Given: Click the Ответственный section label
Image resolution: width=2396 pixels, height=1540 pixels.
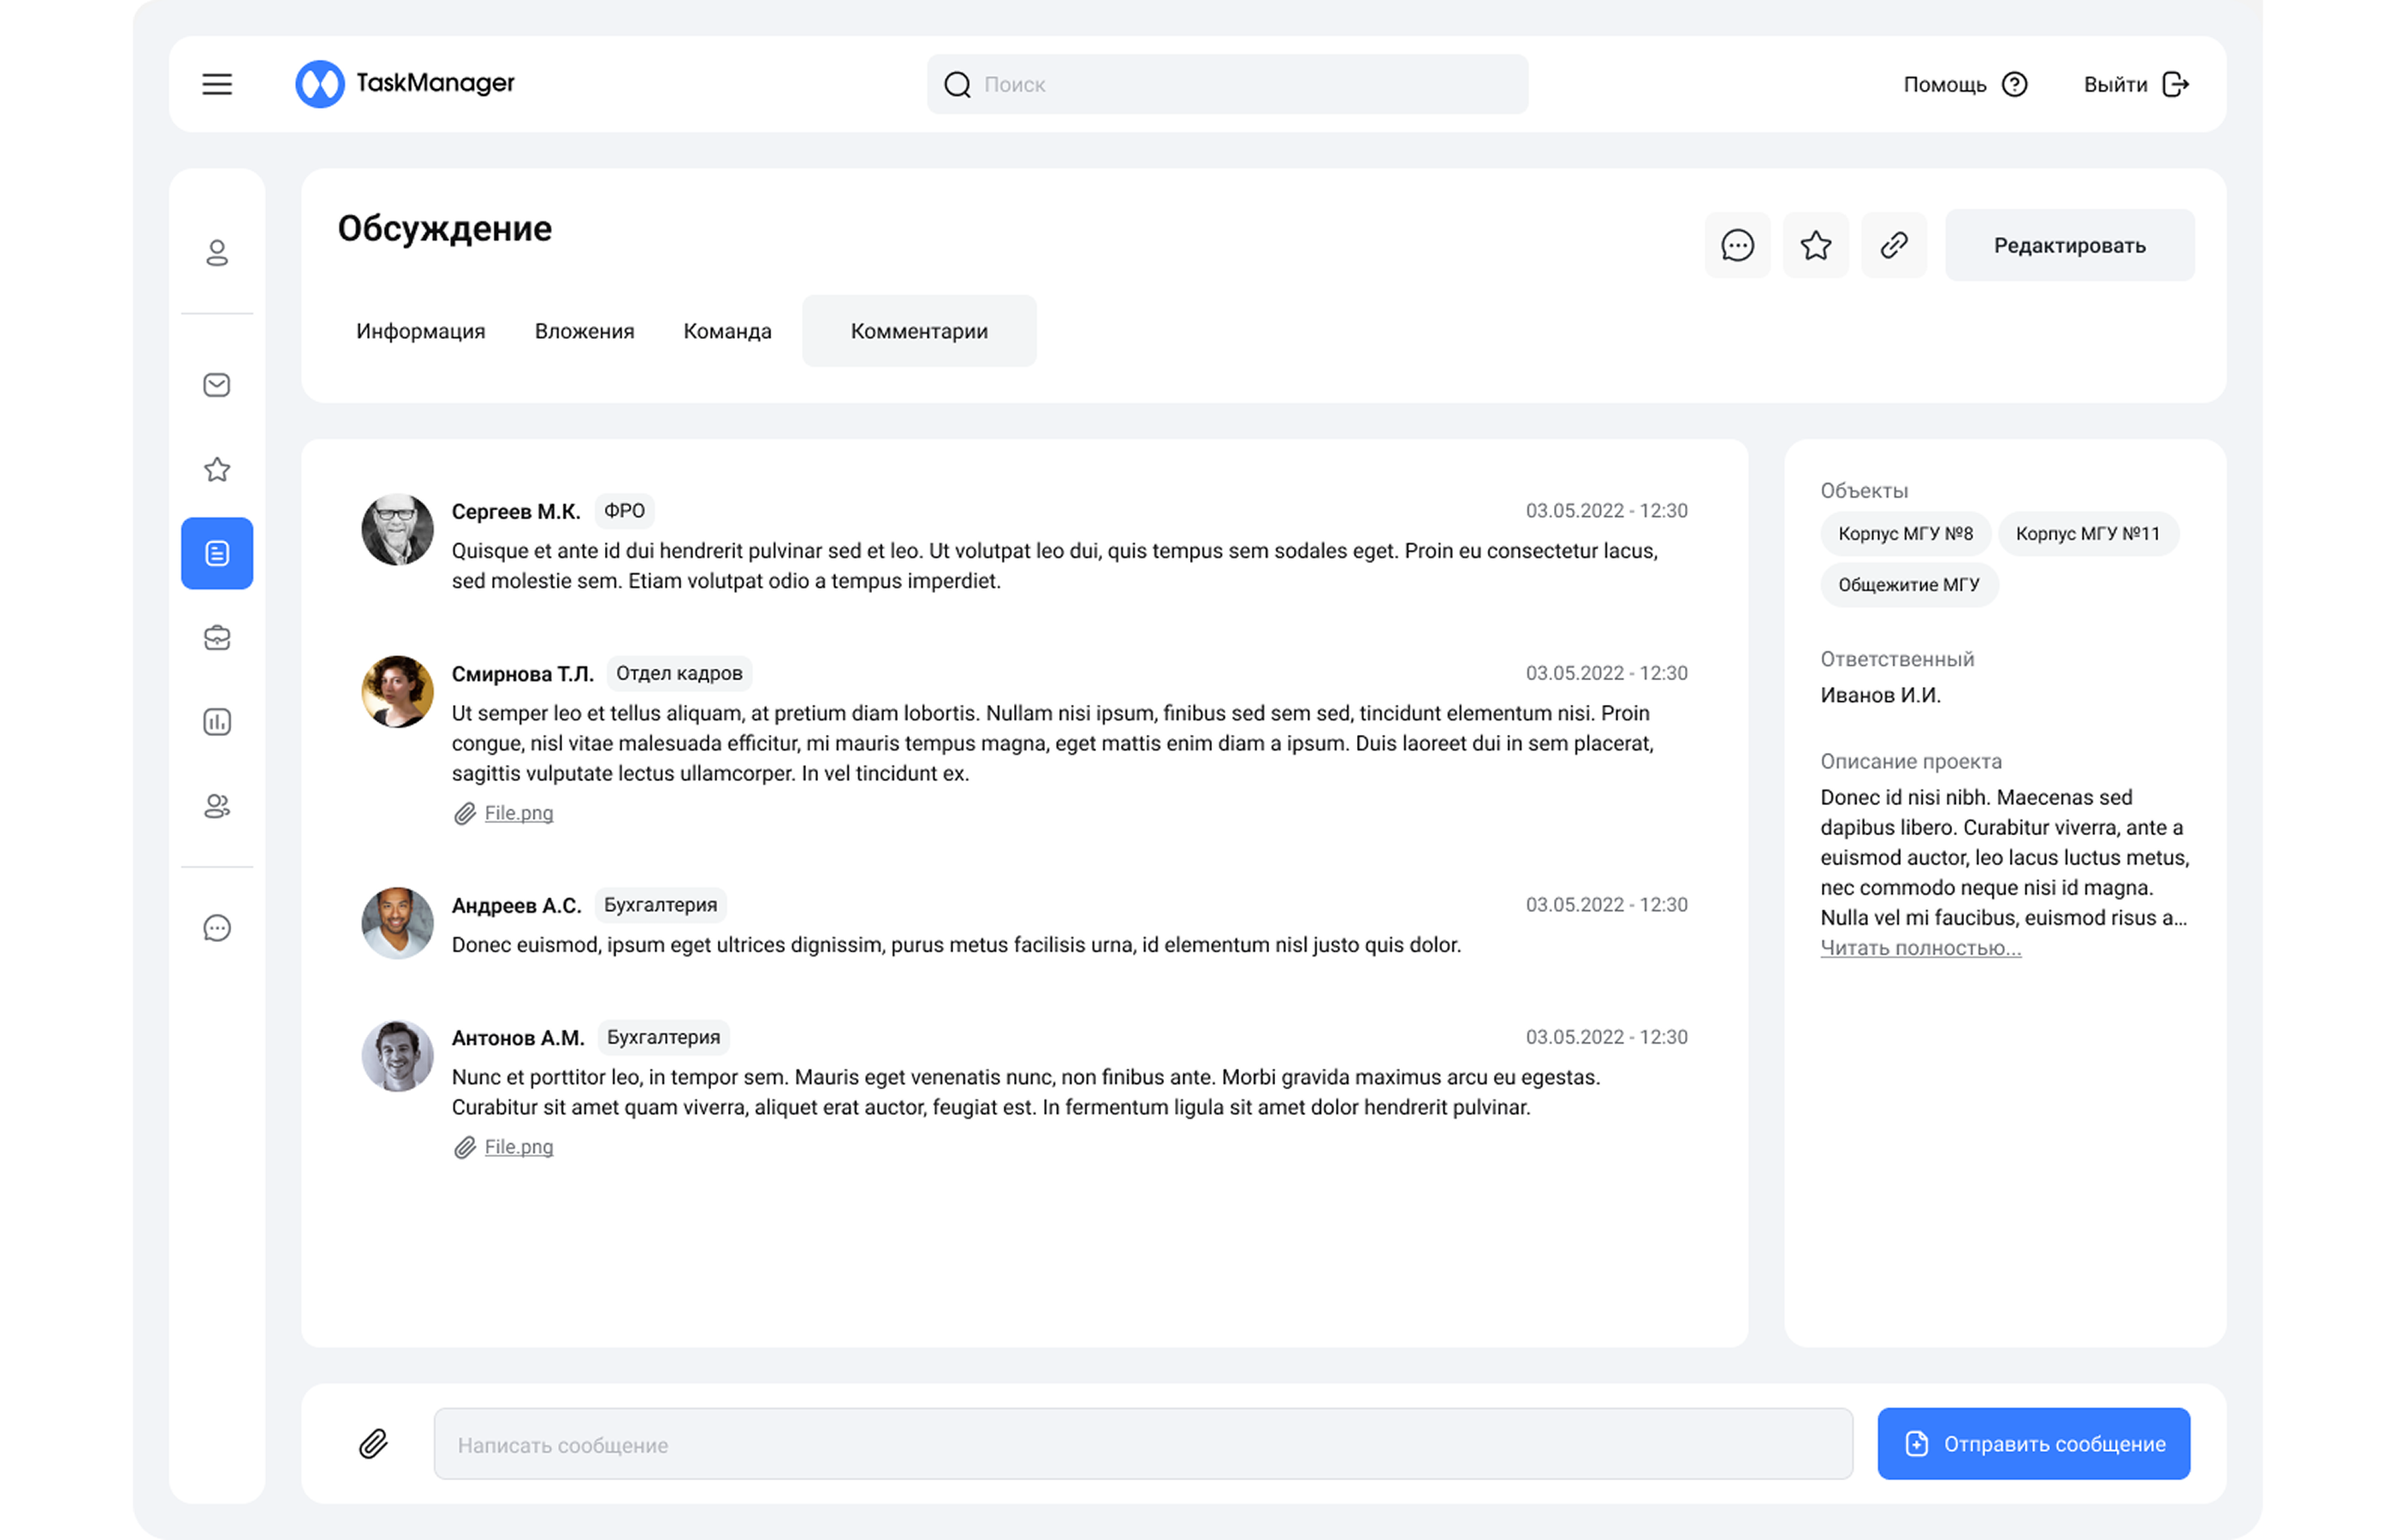Looking at the screenshot, I should point(1897,659).
